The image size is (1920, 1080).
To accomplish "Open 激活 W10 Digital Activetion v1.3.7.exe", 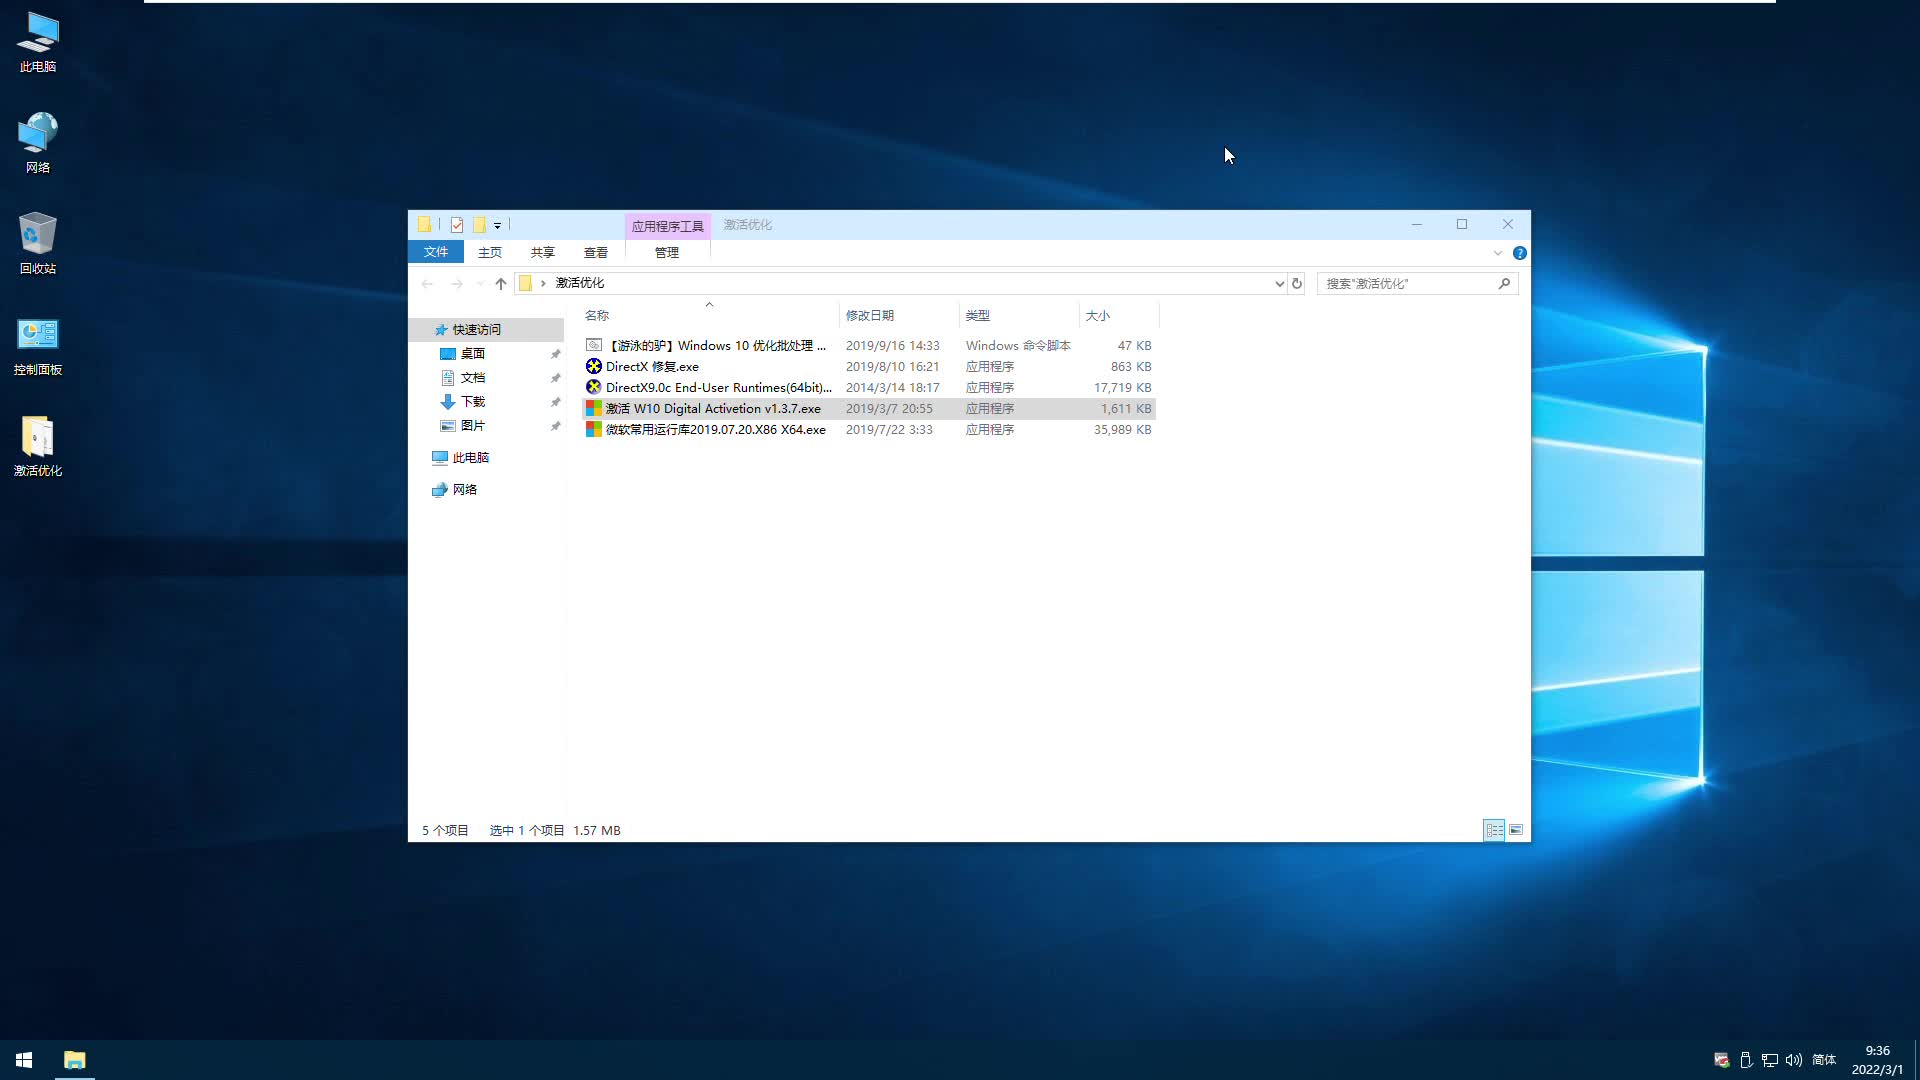I will point(713,408).
